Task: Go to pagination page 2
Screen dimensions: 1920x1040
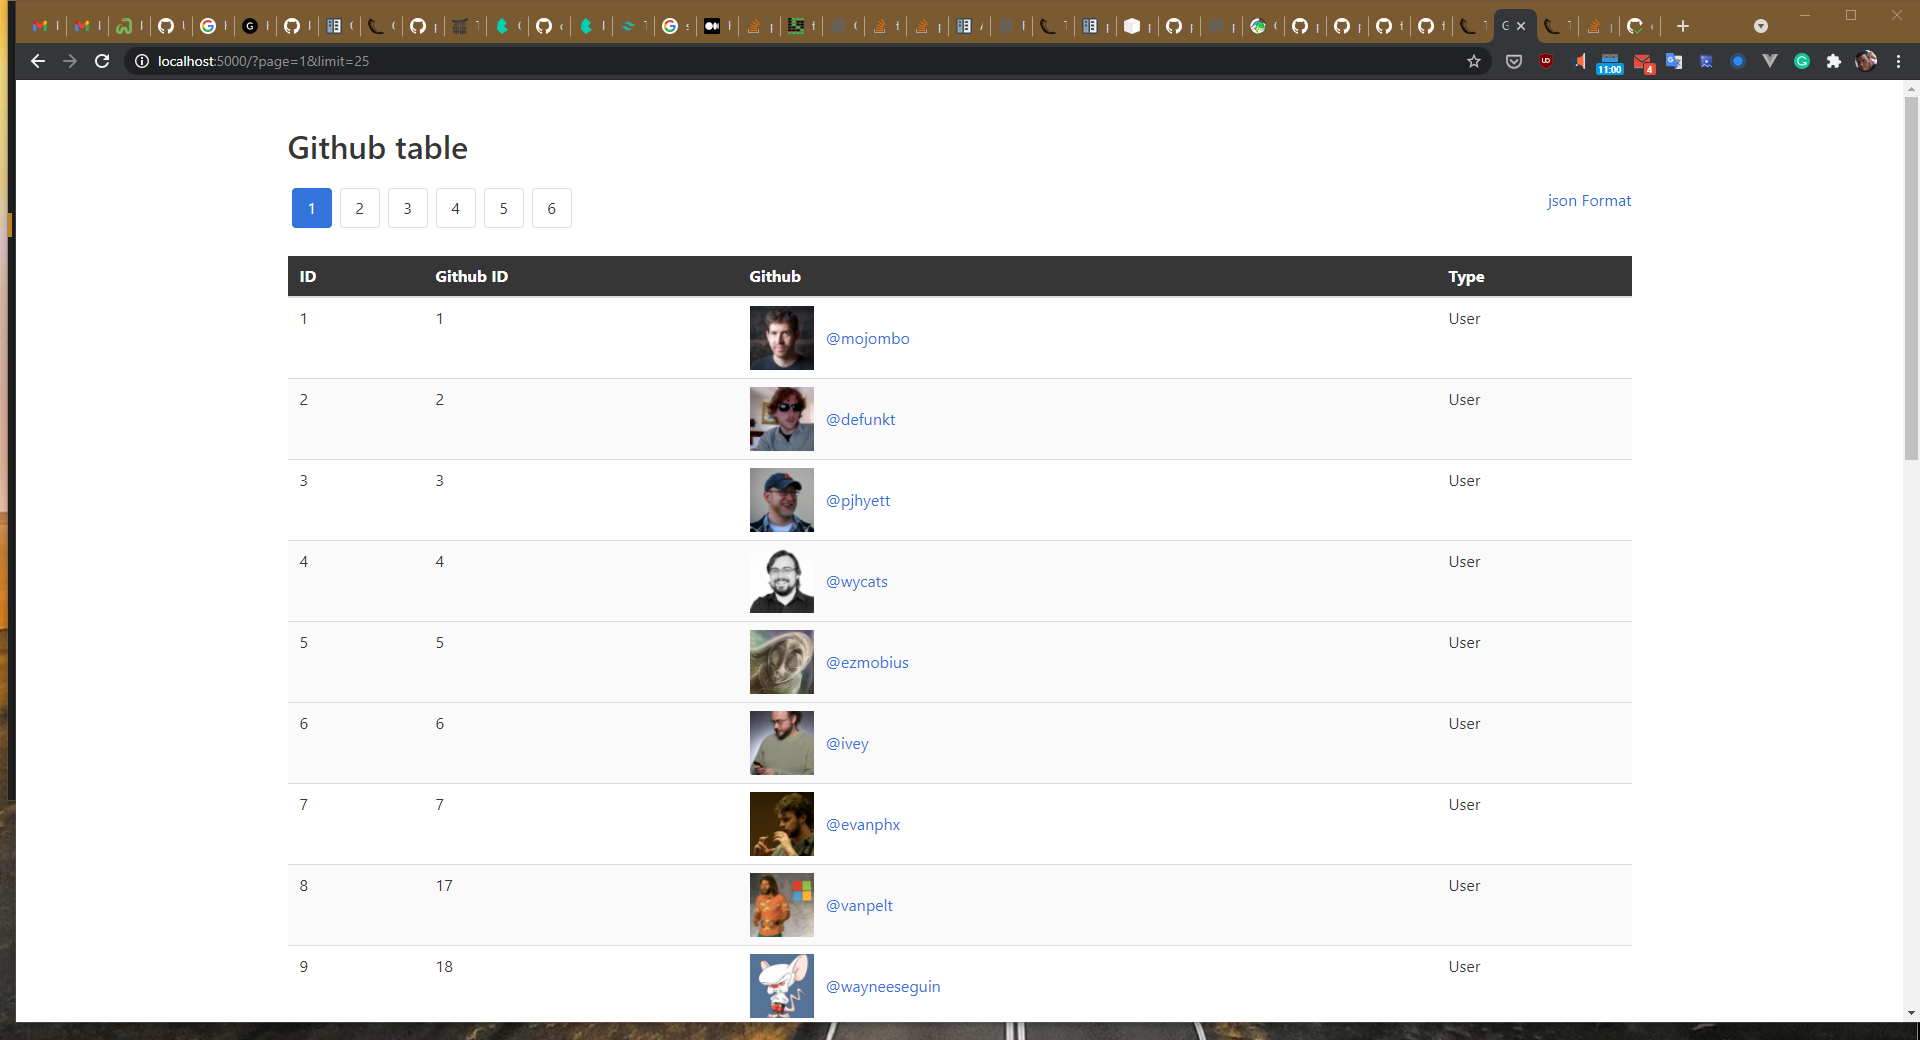Action: click(360, 208)
